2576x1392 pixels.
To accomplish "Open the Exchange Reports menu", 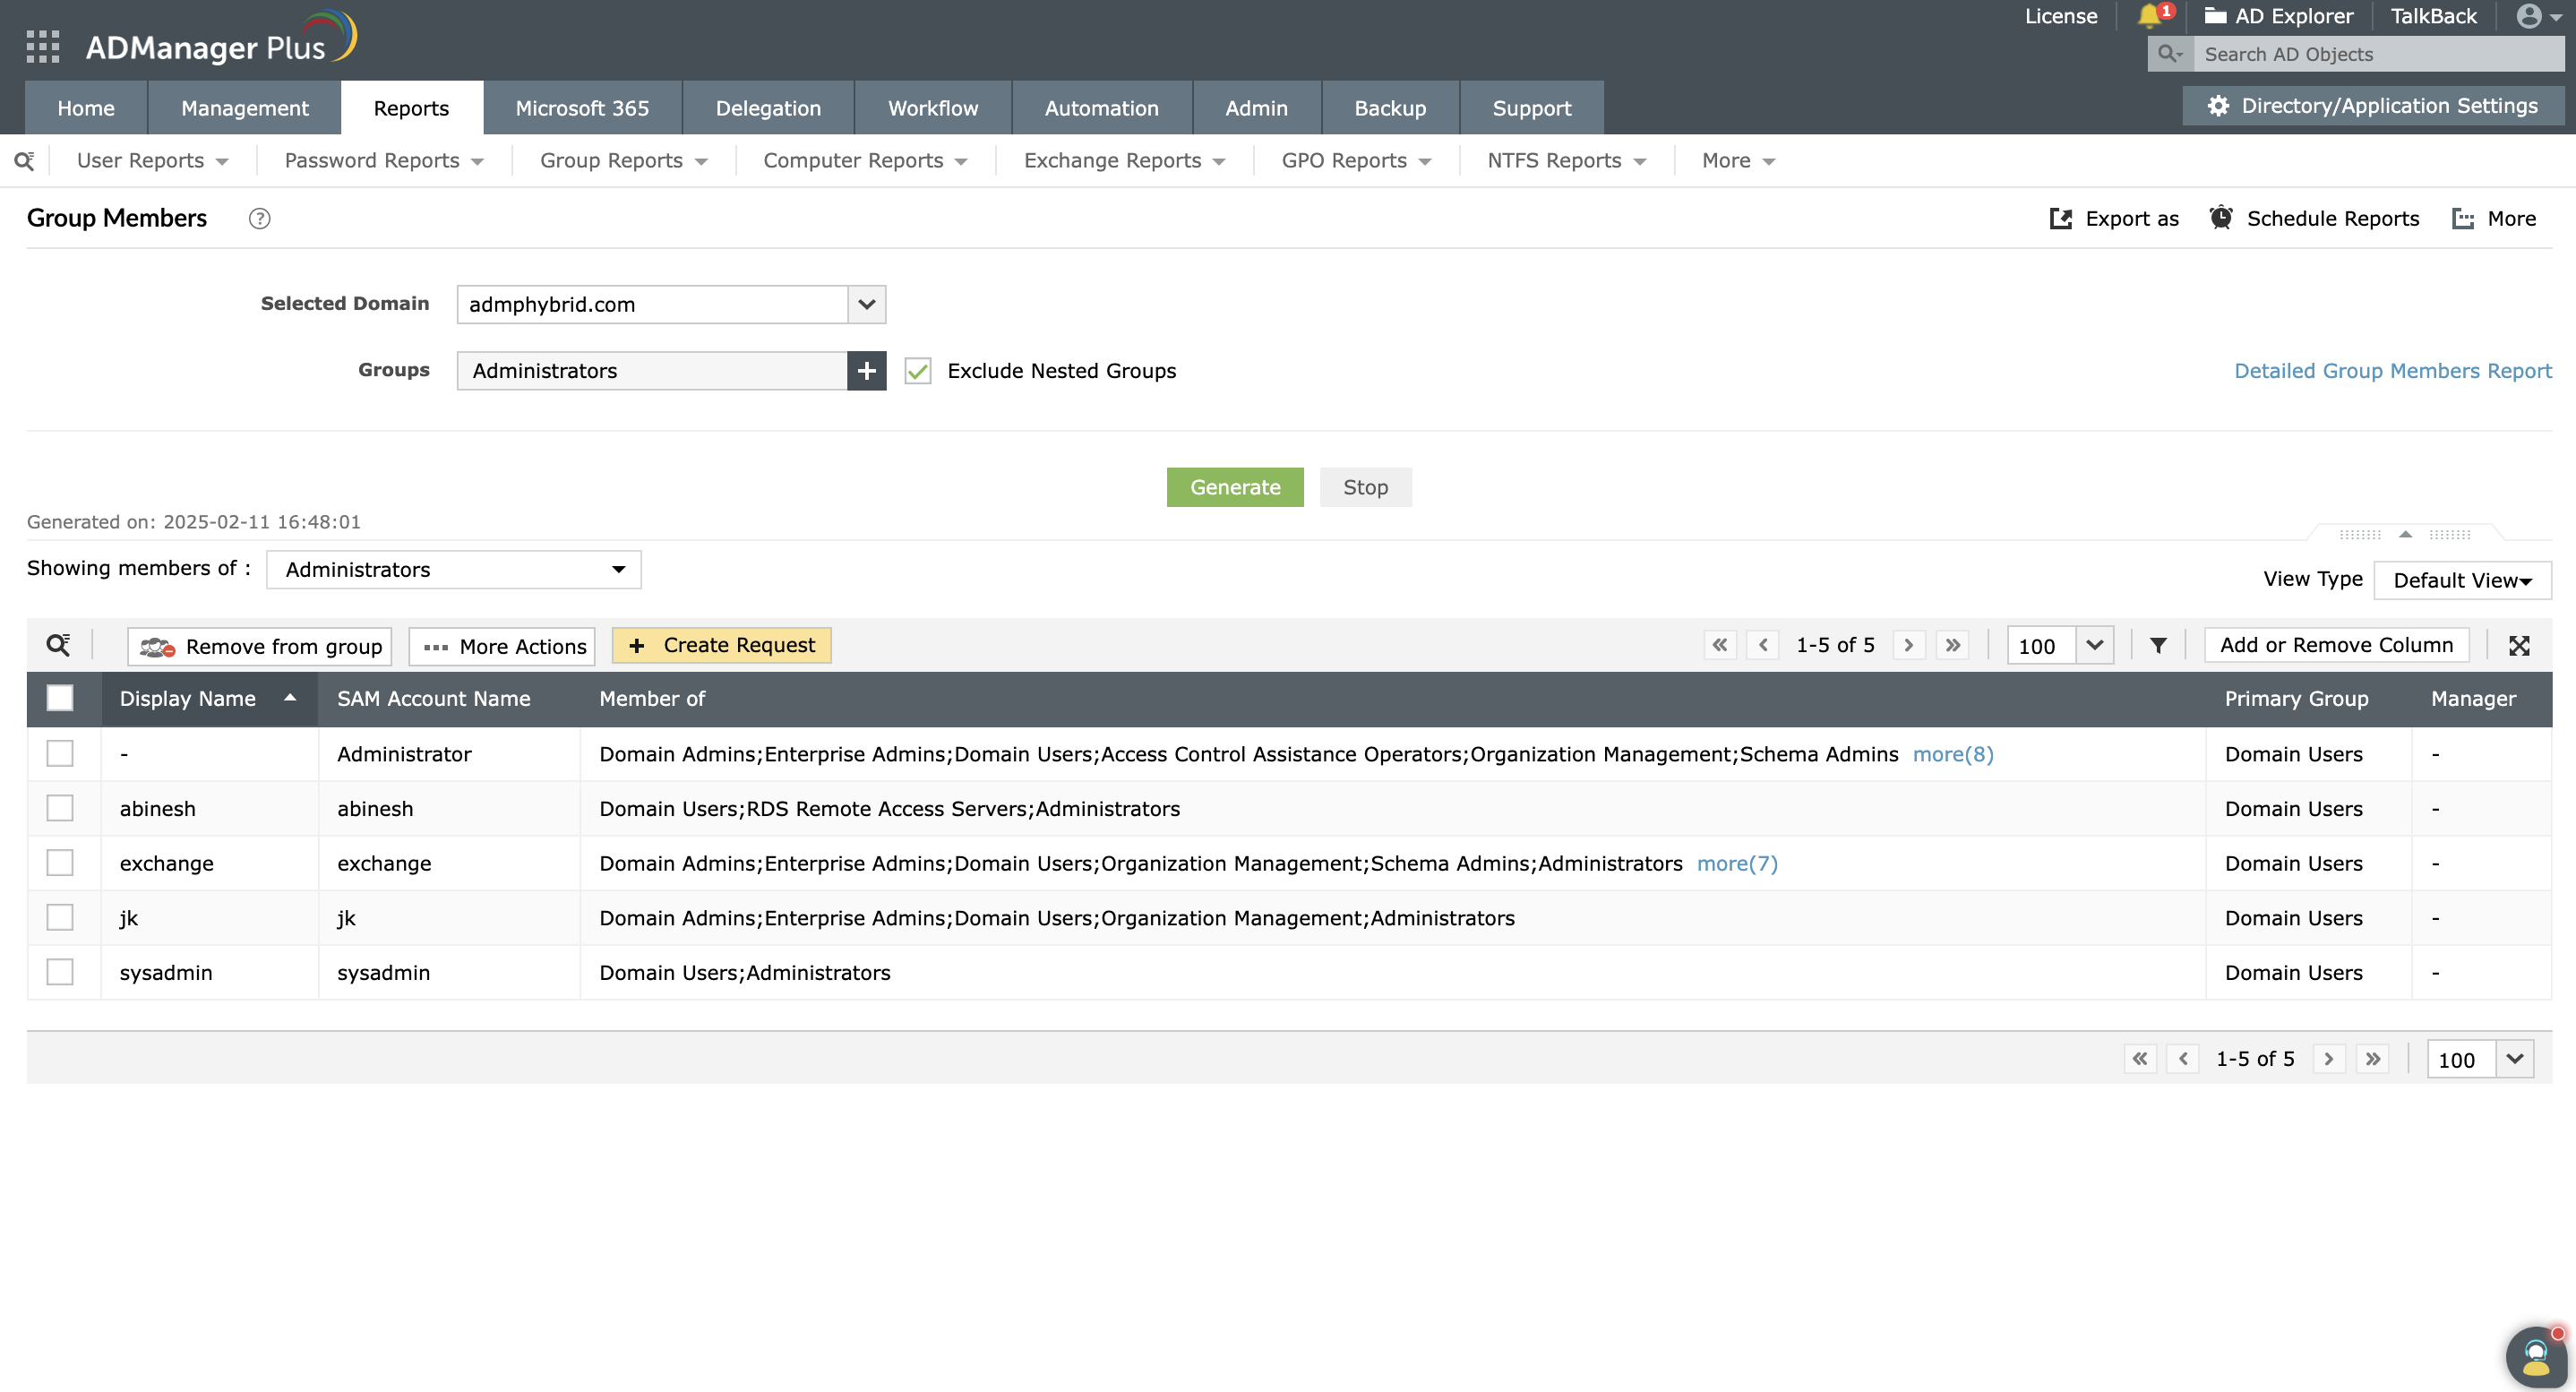I will (1112, 160).
